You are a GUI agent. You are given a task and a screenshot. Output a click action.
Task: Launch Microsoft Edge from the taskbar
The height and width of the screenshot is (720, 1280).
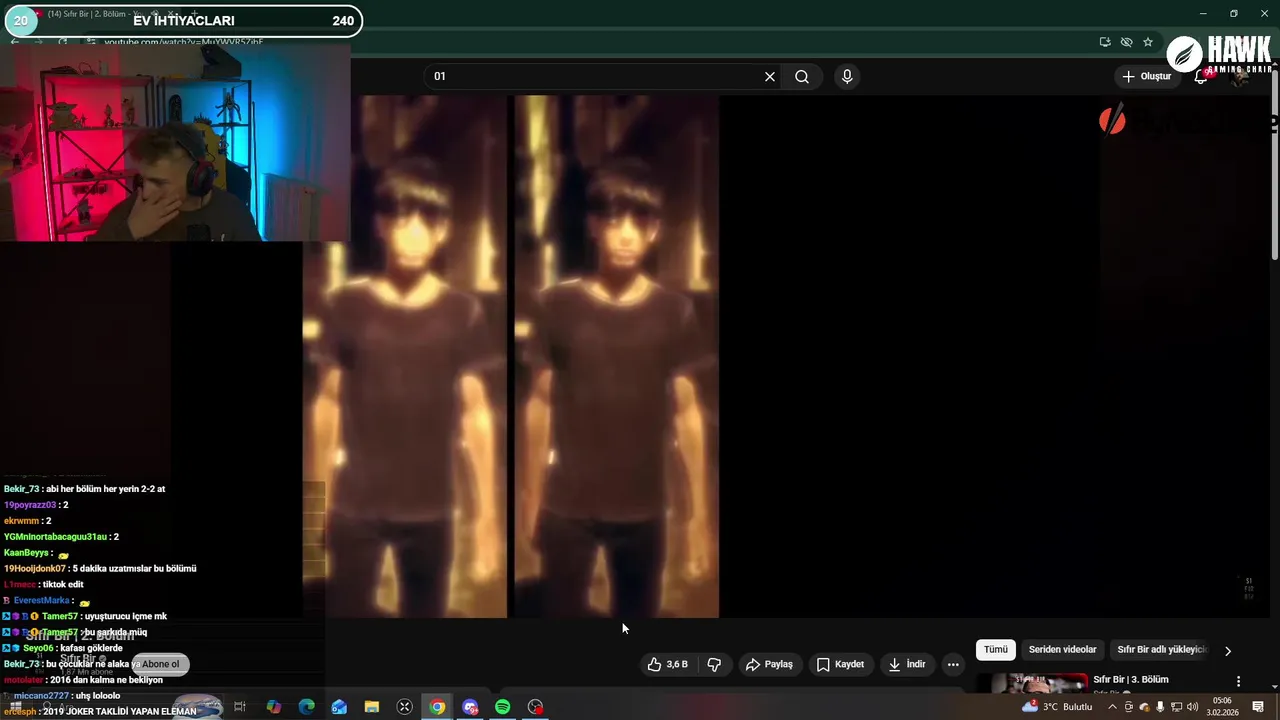click(306, 707)
